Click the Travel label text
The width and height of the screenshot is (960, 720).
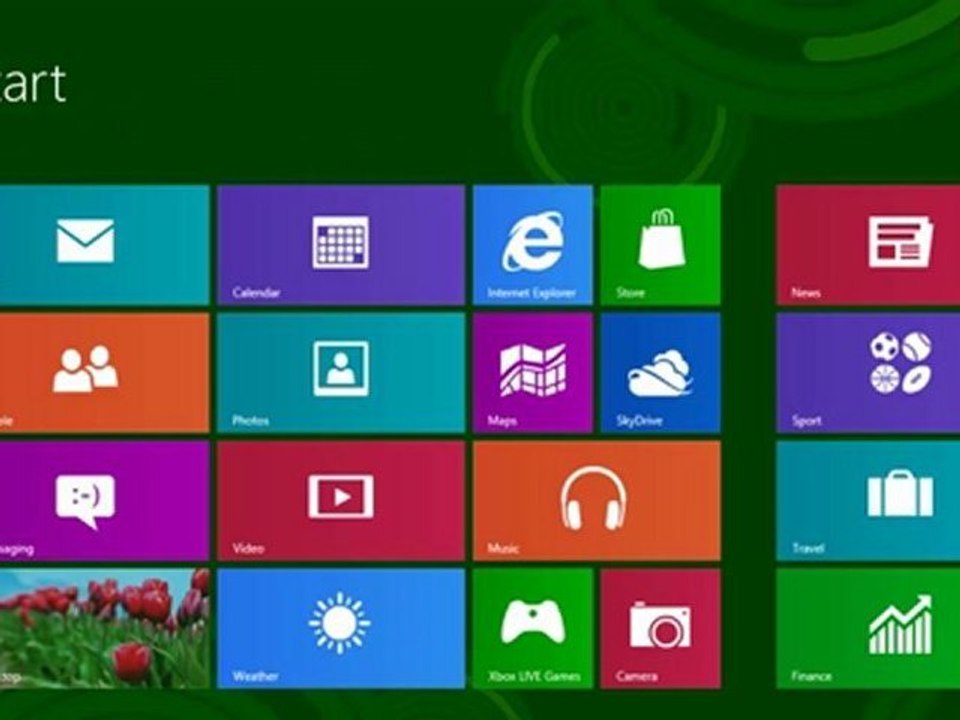click(x=808, y=549)
